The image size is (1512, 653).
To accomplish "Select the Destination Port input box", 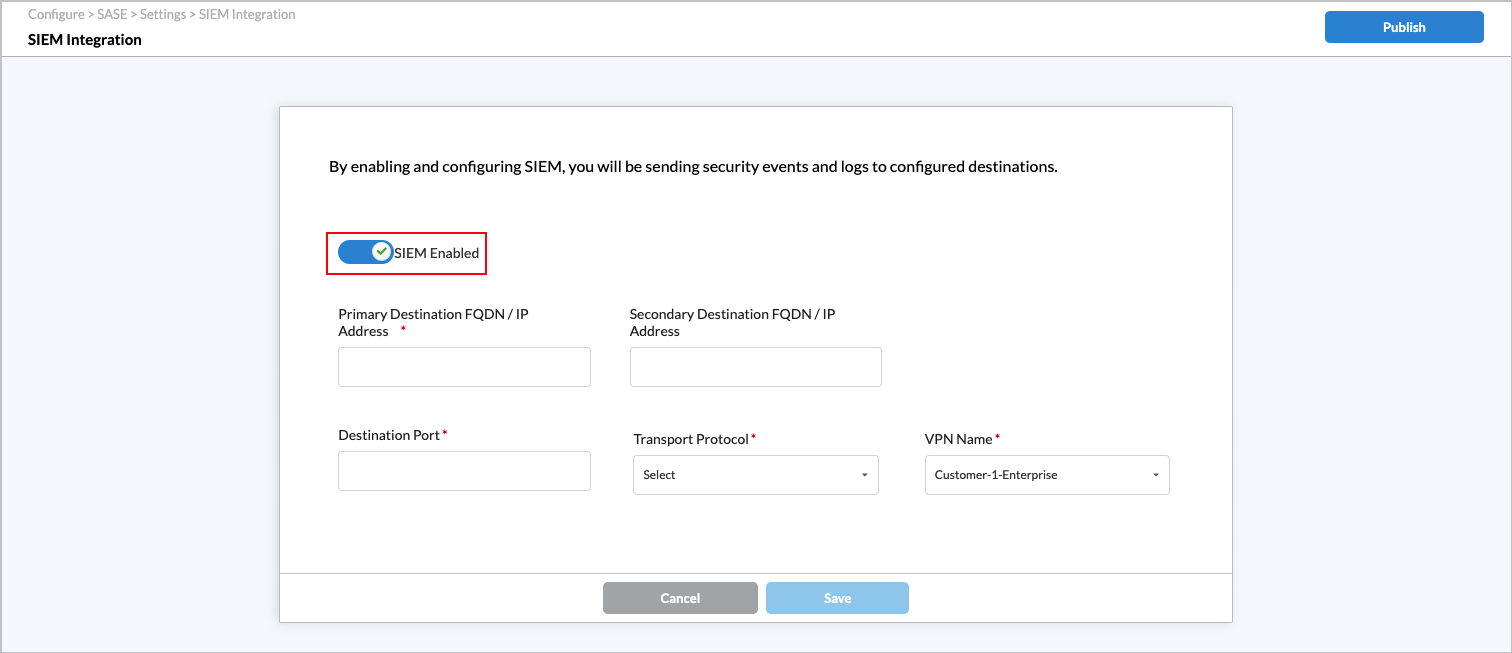I will pos(464,471).
